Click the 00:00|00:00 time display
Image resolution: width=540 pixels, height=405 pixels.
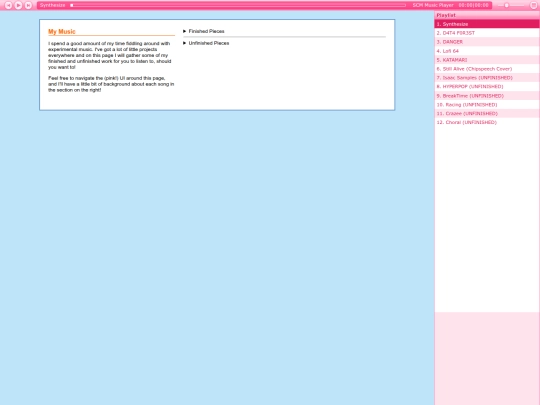pyautogui.click(x=474, y=5)
